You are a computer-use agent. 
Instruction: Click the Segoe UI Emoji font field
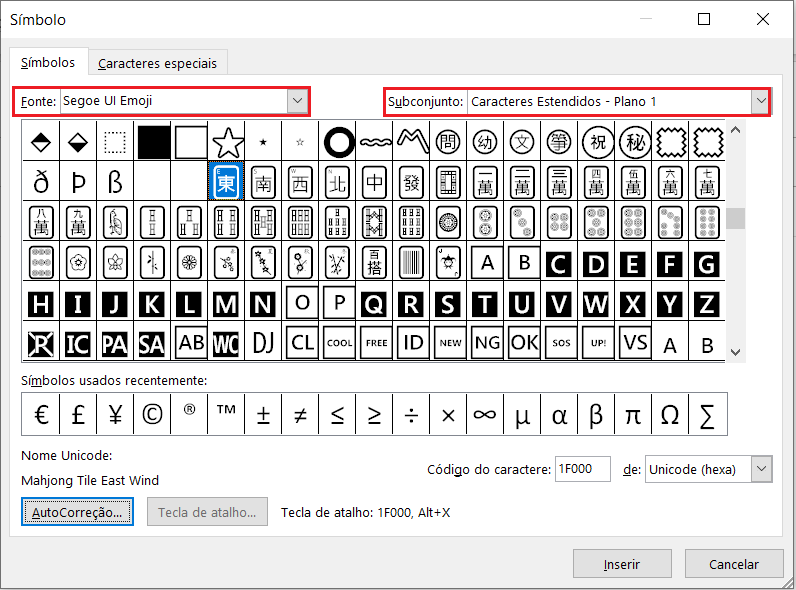coord(175,101)
